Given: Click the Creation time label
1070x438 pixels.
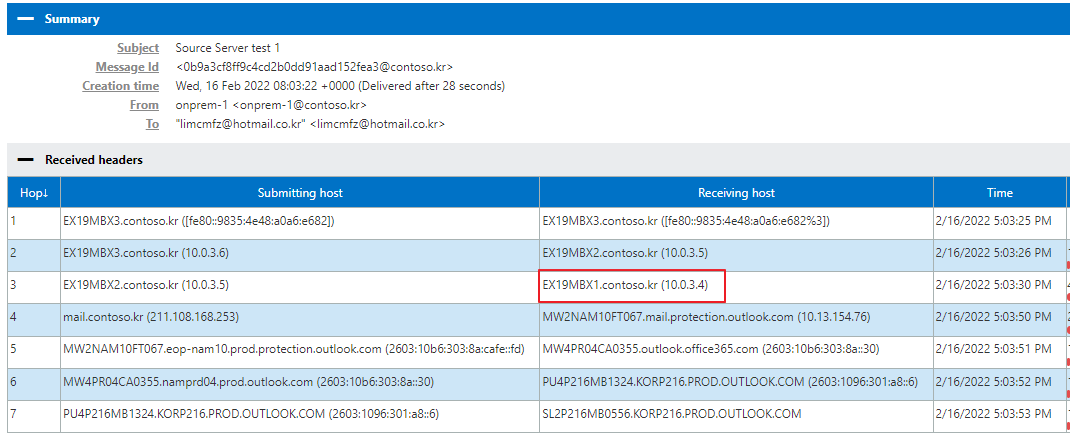Looking at the screenshot, I should pos(121,86).
